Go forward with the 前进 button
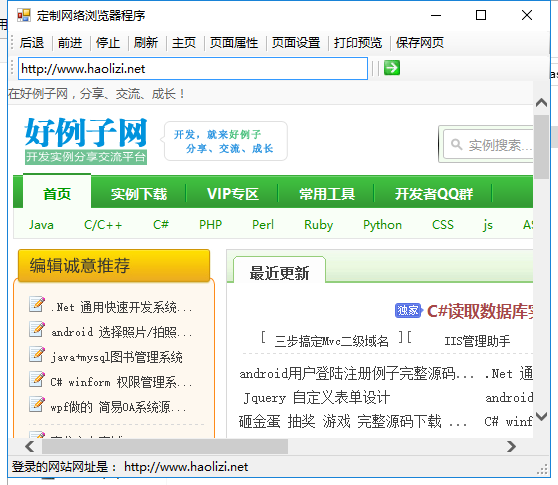Image resolution: width=558 pixels, height=485 pixels. click(x=70, y=43)
